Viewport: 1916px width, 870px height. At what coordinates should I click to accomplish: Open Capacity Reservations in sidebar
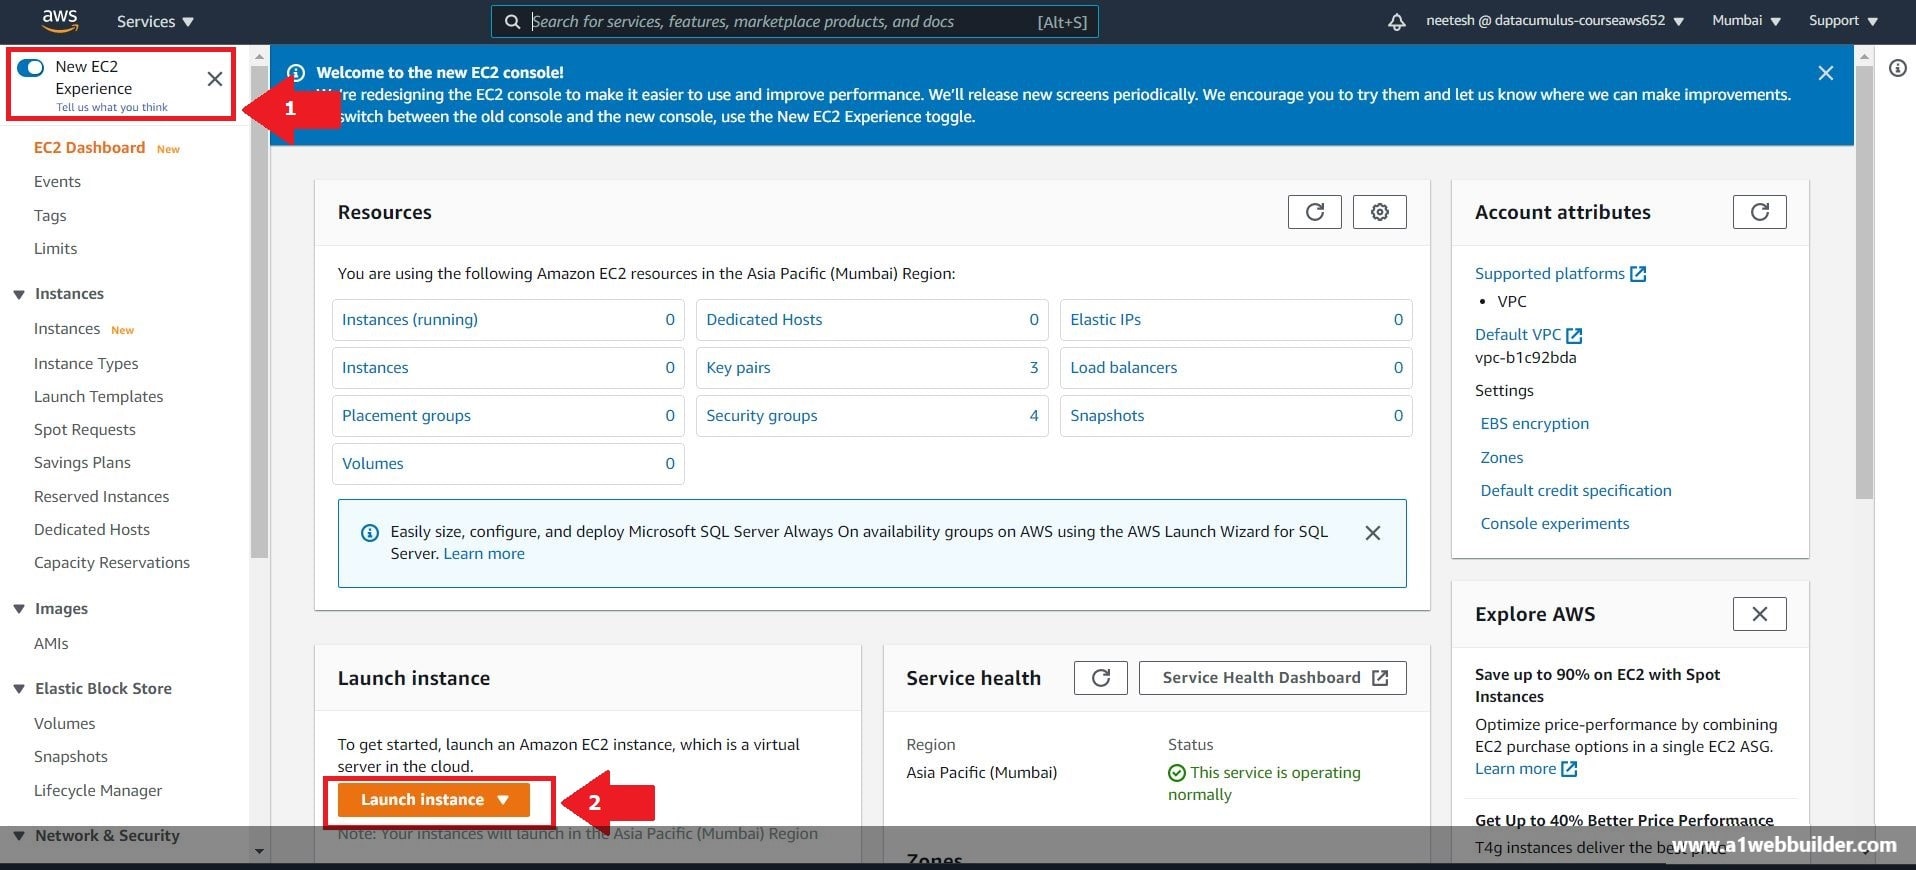click(x=111, y=563)
